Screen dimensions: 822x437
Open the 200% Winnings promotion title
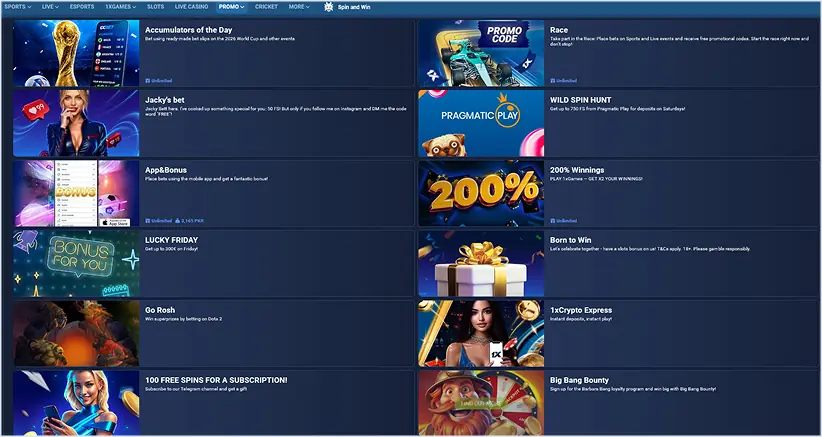(x=577, y=170)
